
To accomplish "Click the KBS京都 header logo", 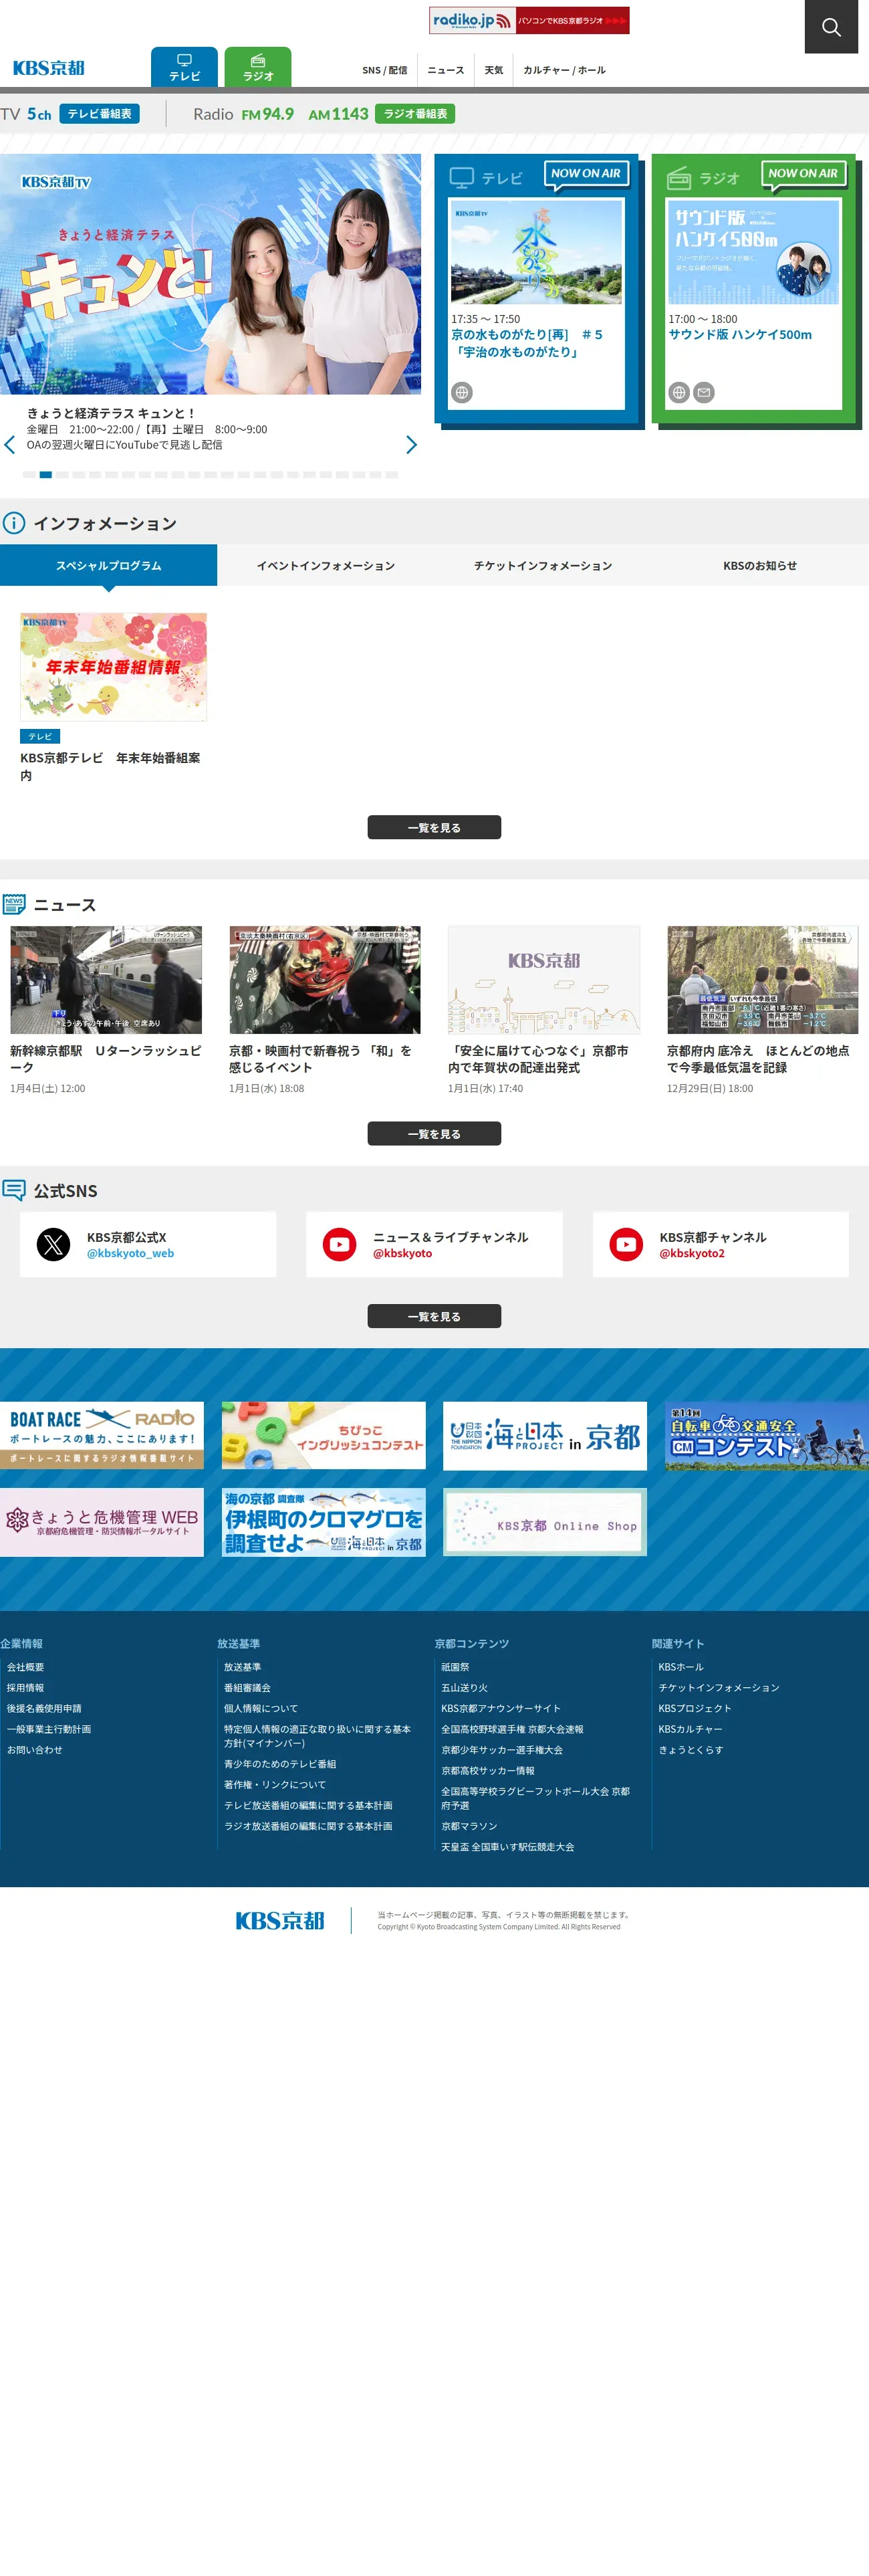I will 49,68.
